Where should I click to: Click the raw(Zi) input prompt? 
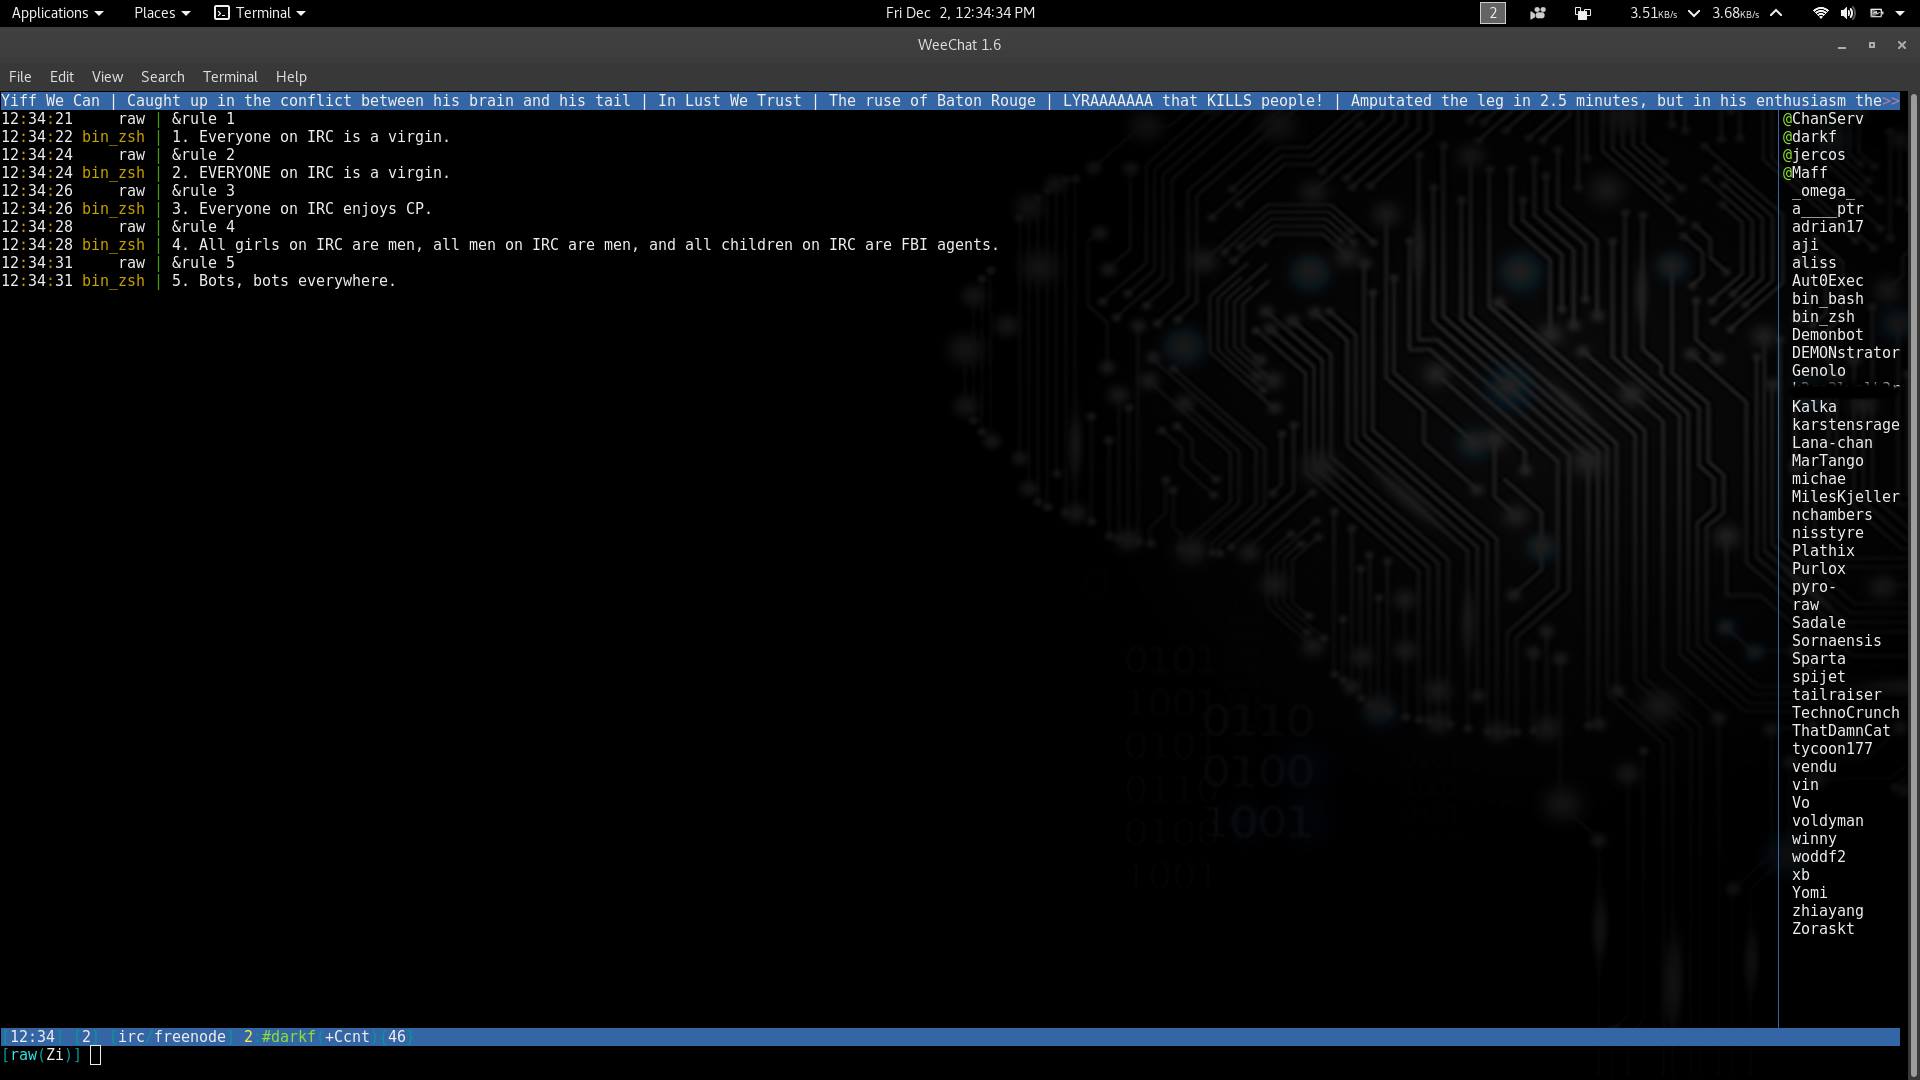click(41, 1055)
